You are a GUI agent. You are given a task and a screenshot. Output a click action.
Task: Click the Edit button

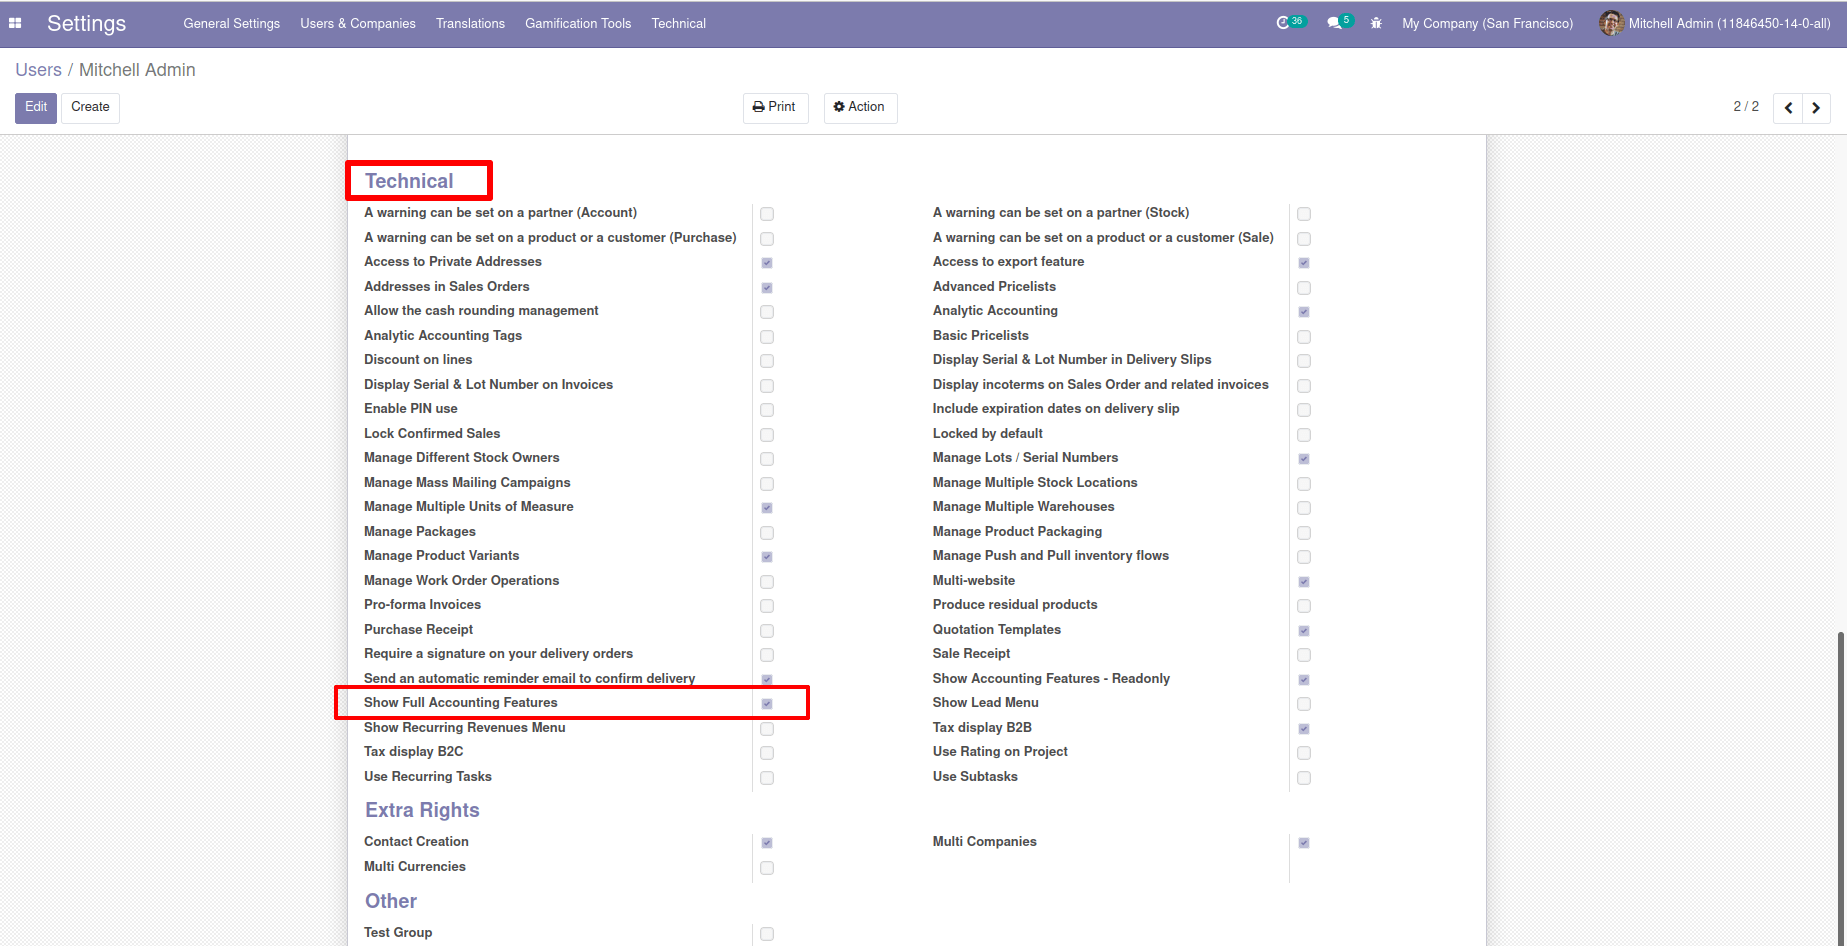[36, 107]
